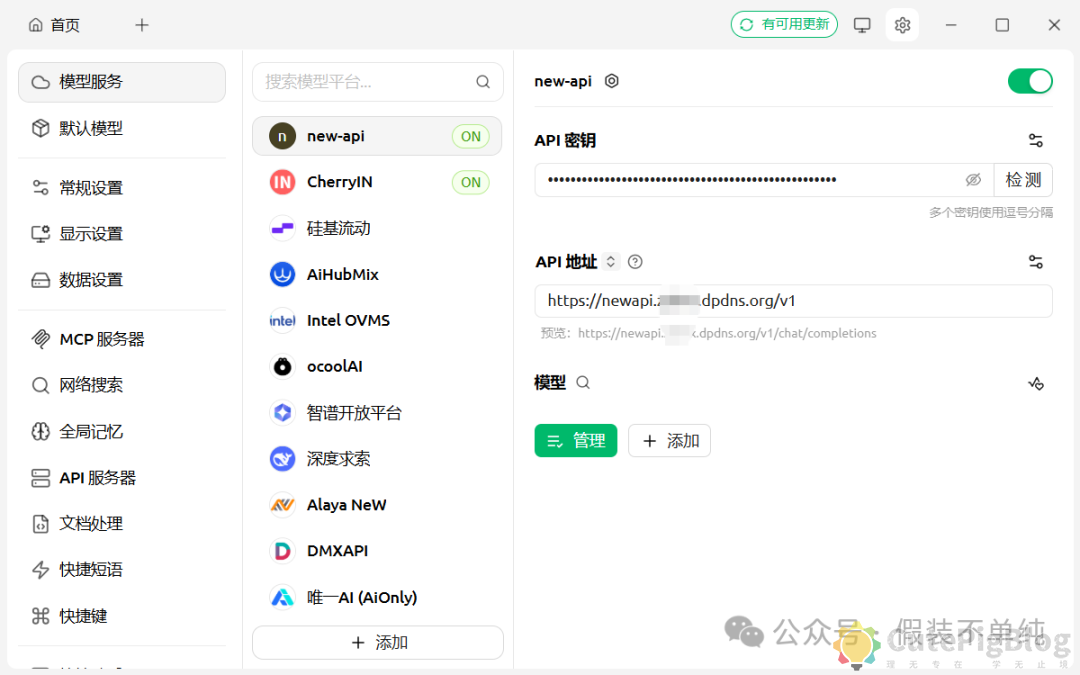Open the API 地址 format selector arrows
Image resolution: width=1080 pixels, height=675 pixels.
[610, 261]
